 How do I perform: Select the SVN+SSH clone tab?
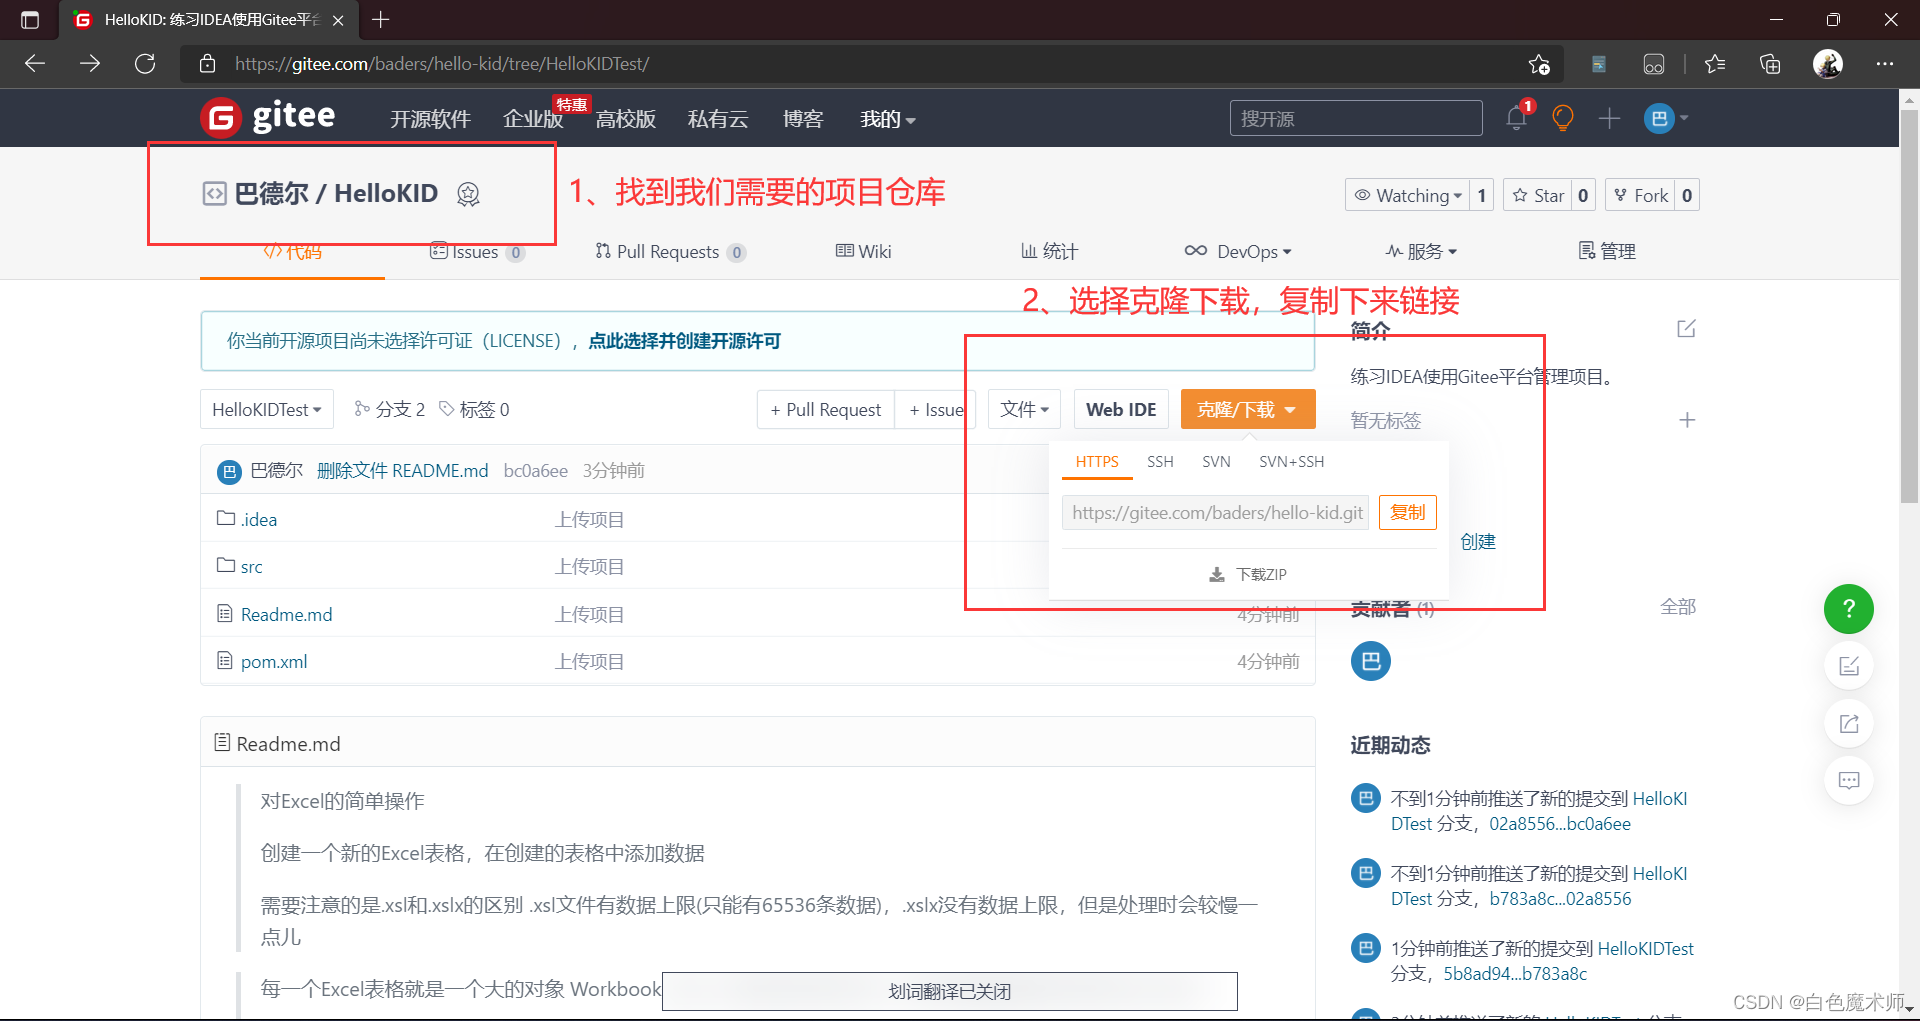pyautogui.click(x=1291, y=462)
